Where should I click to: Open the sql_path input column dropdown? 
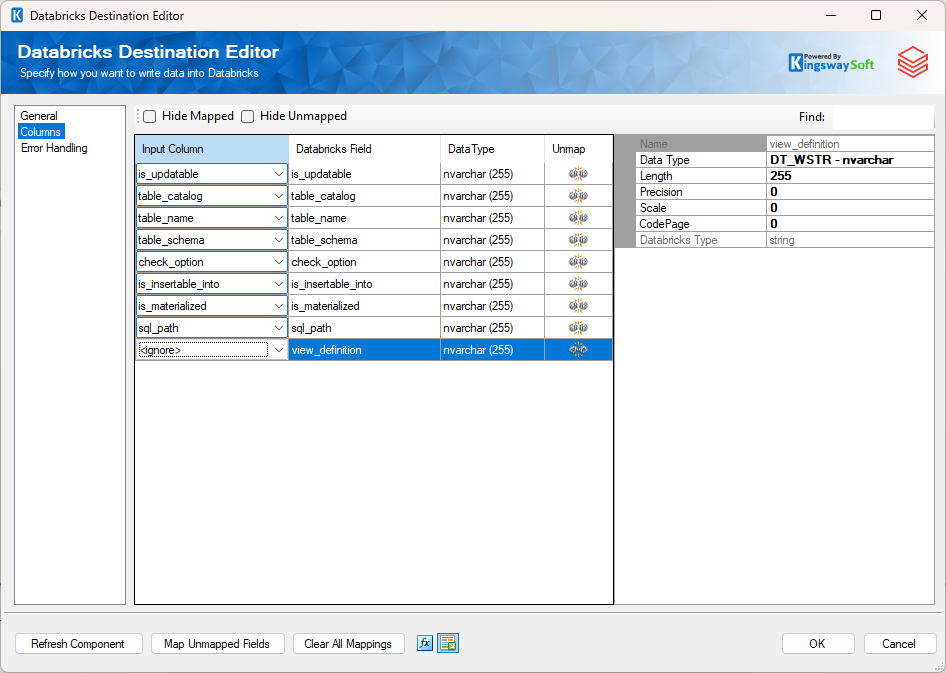click(x=278, y=328)
